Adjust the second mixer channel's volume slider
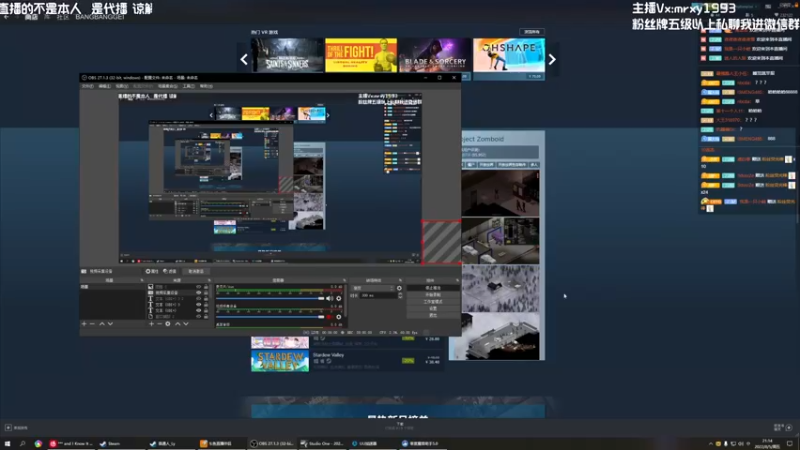 pyautogui.click(x=270, y=317)
